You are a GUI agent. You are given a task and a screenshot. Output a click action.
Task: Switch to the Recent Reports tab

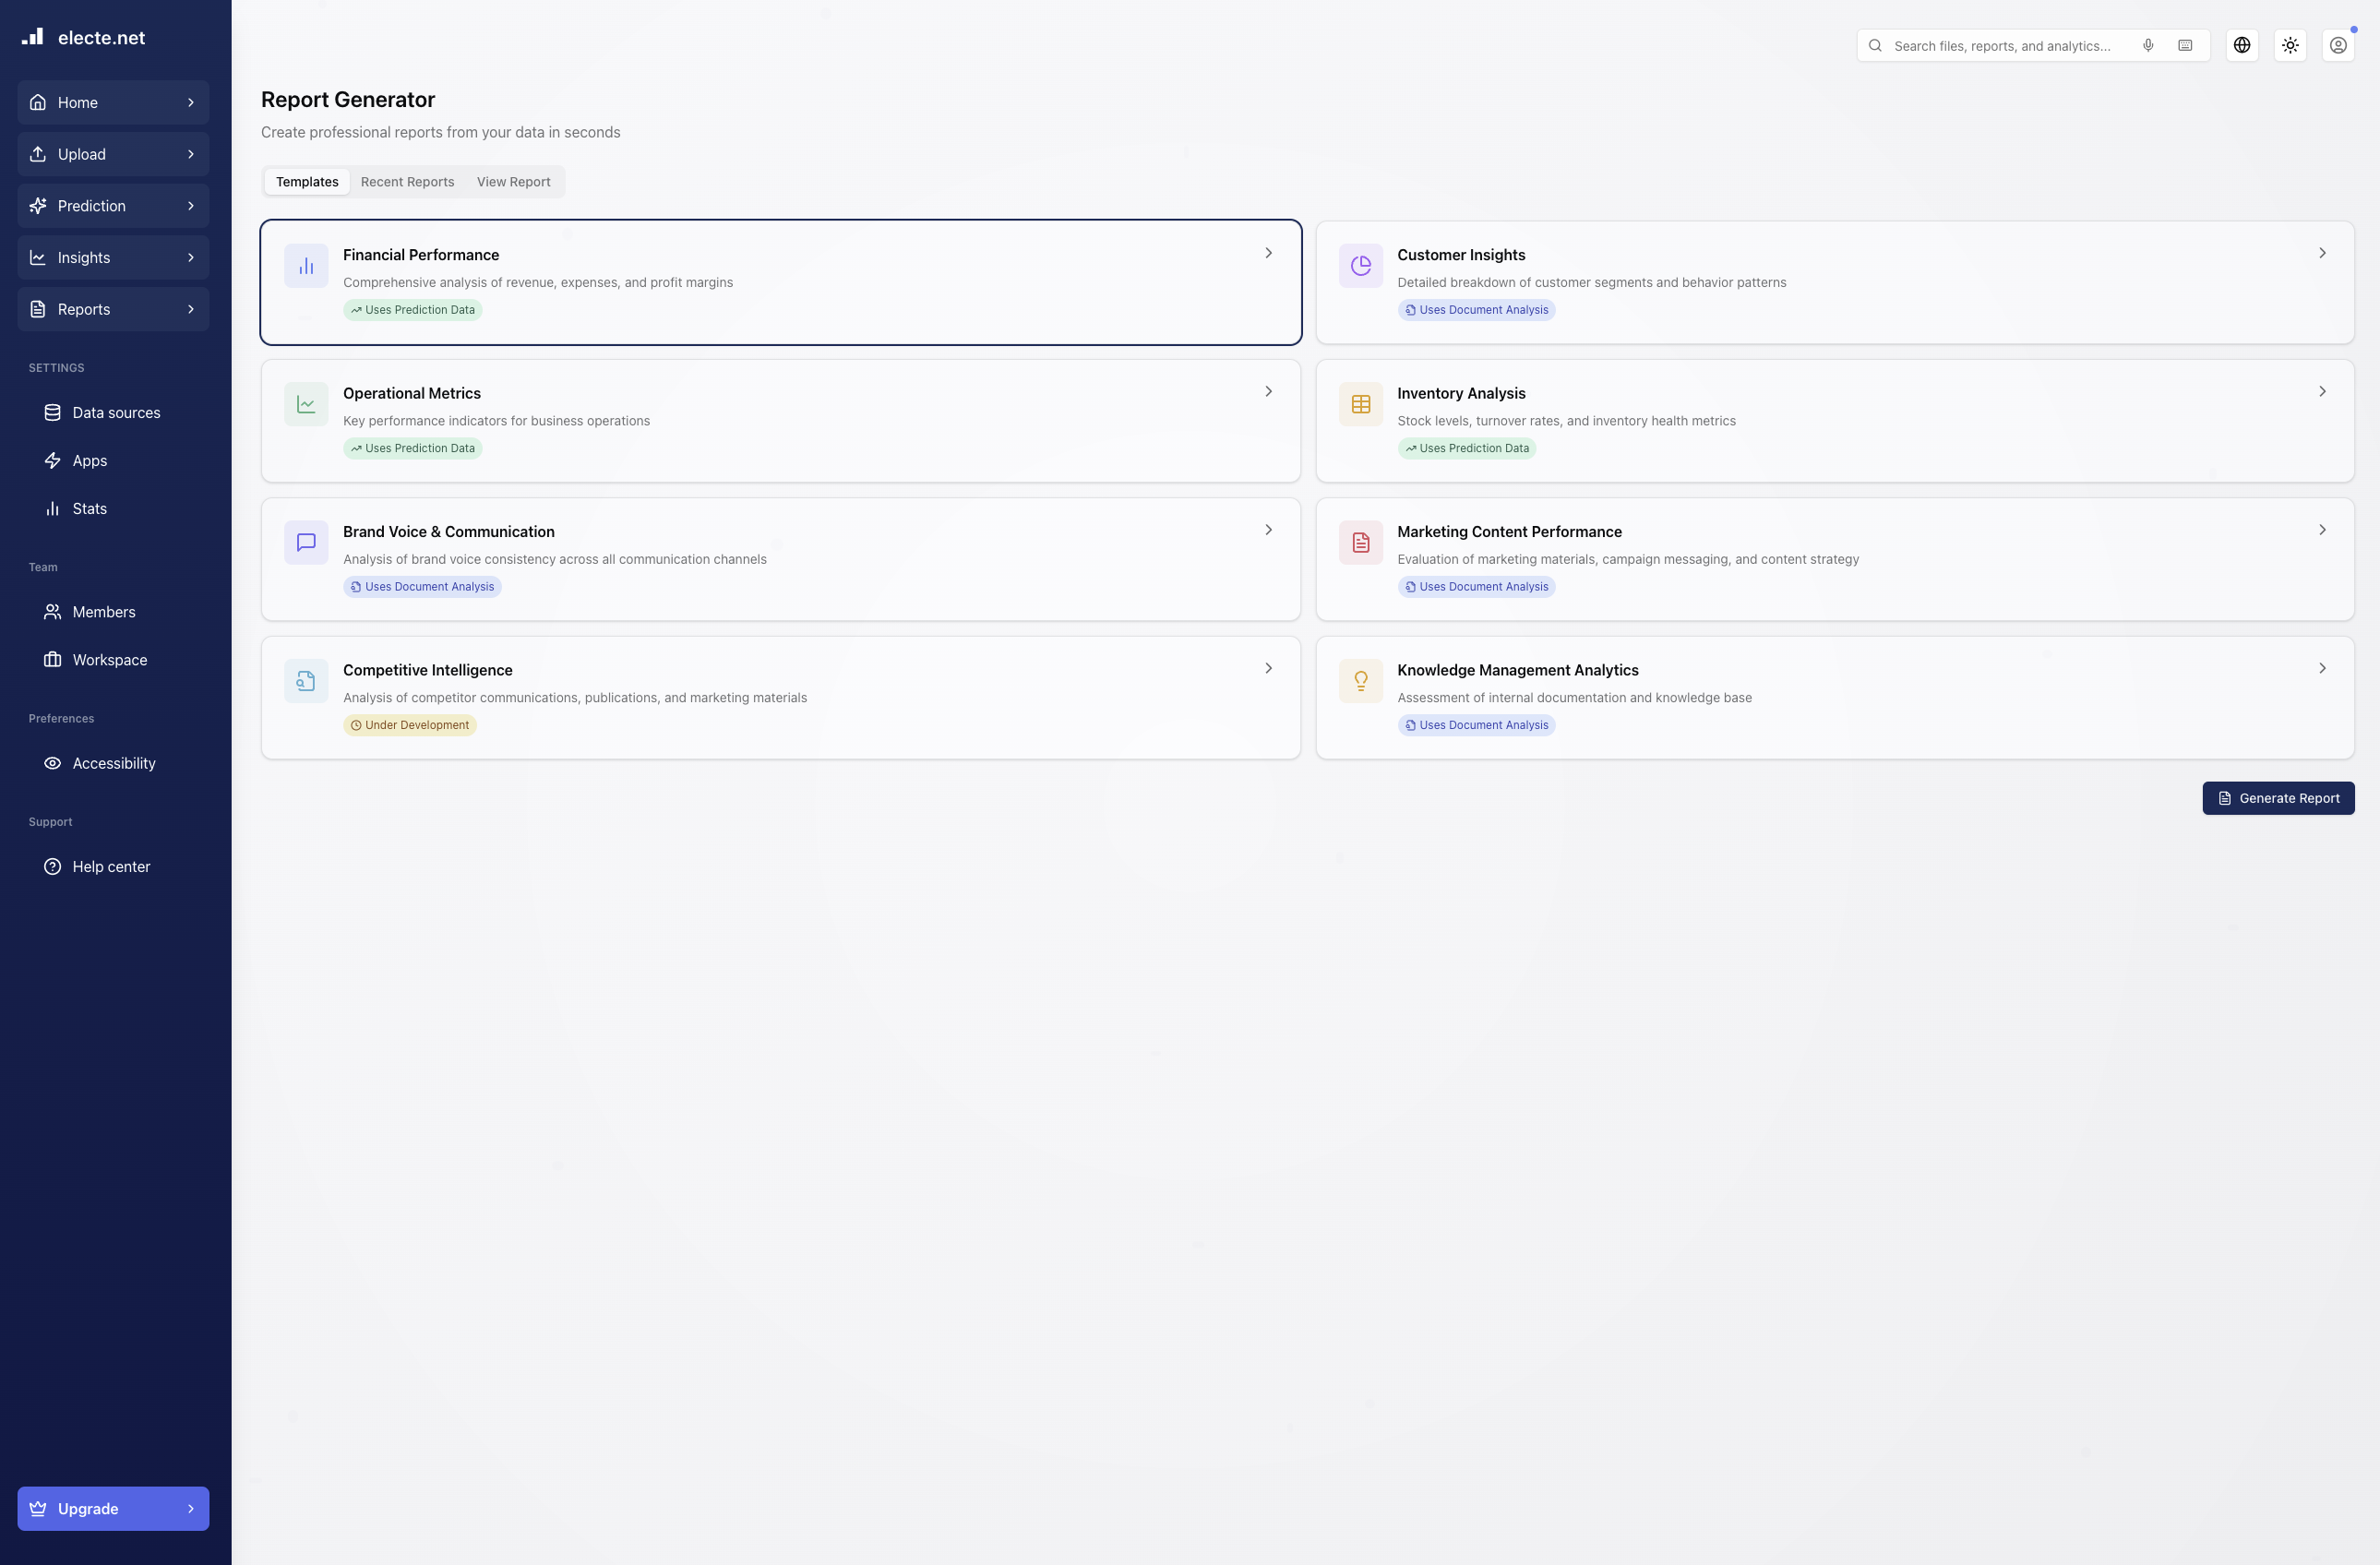point(407,182)
